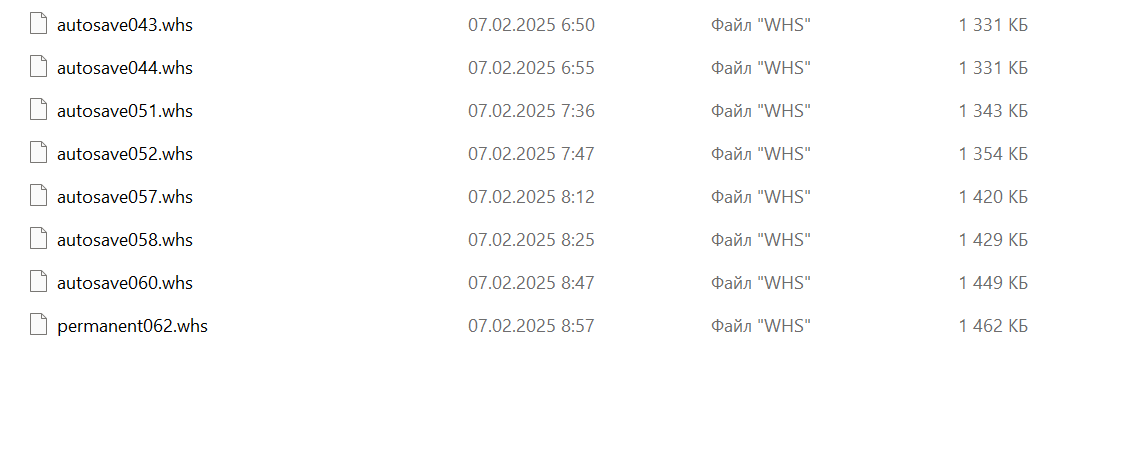Image resolution: width=1143 pixels, height=462 pixels.
Task: Select the file named autosave058.whs
Action: [x=125, y=240]
